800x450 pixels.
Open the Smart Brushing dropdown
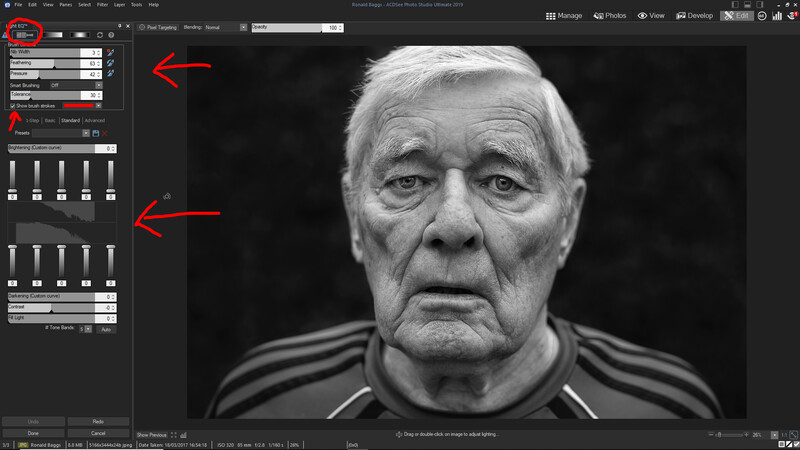tap(76, 85)
